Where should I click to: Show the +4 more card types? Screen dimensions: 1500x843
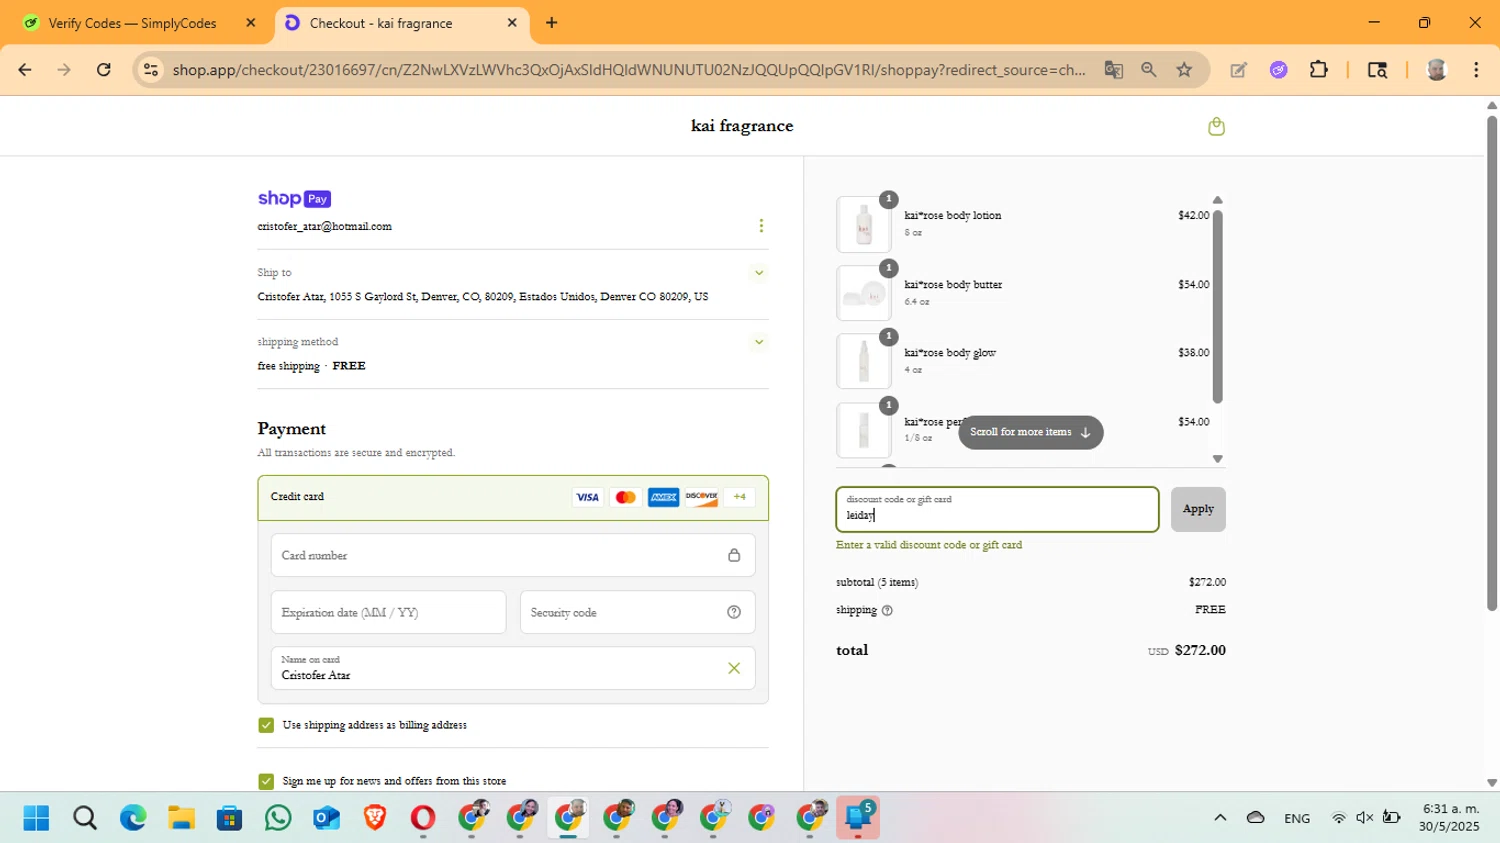click(x=740, y=497)
